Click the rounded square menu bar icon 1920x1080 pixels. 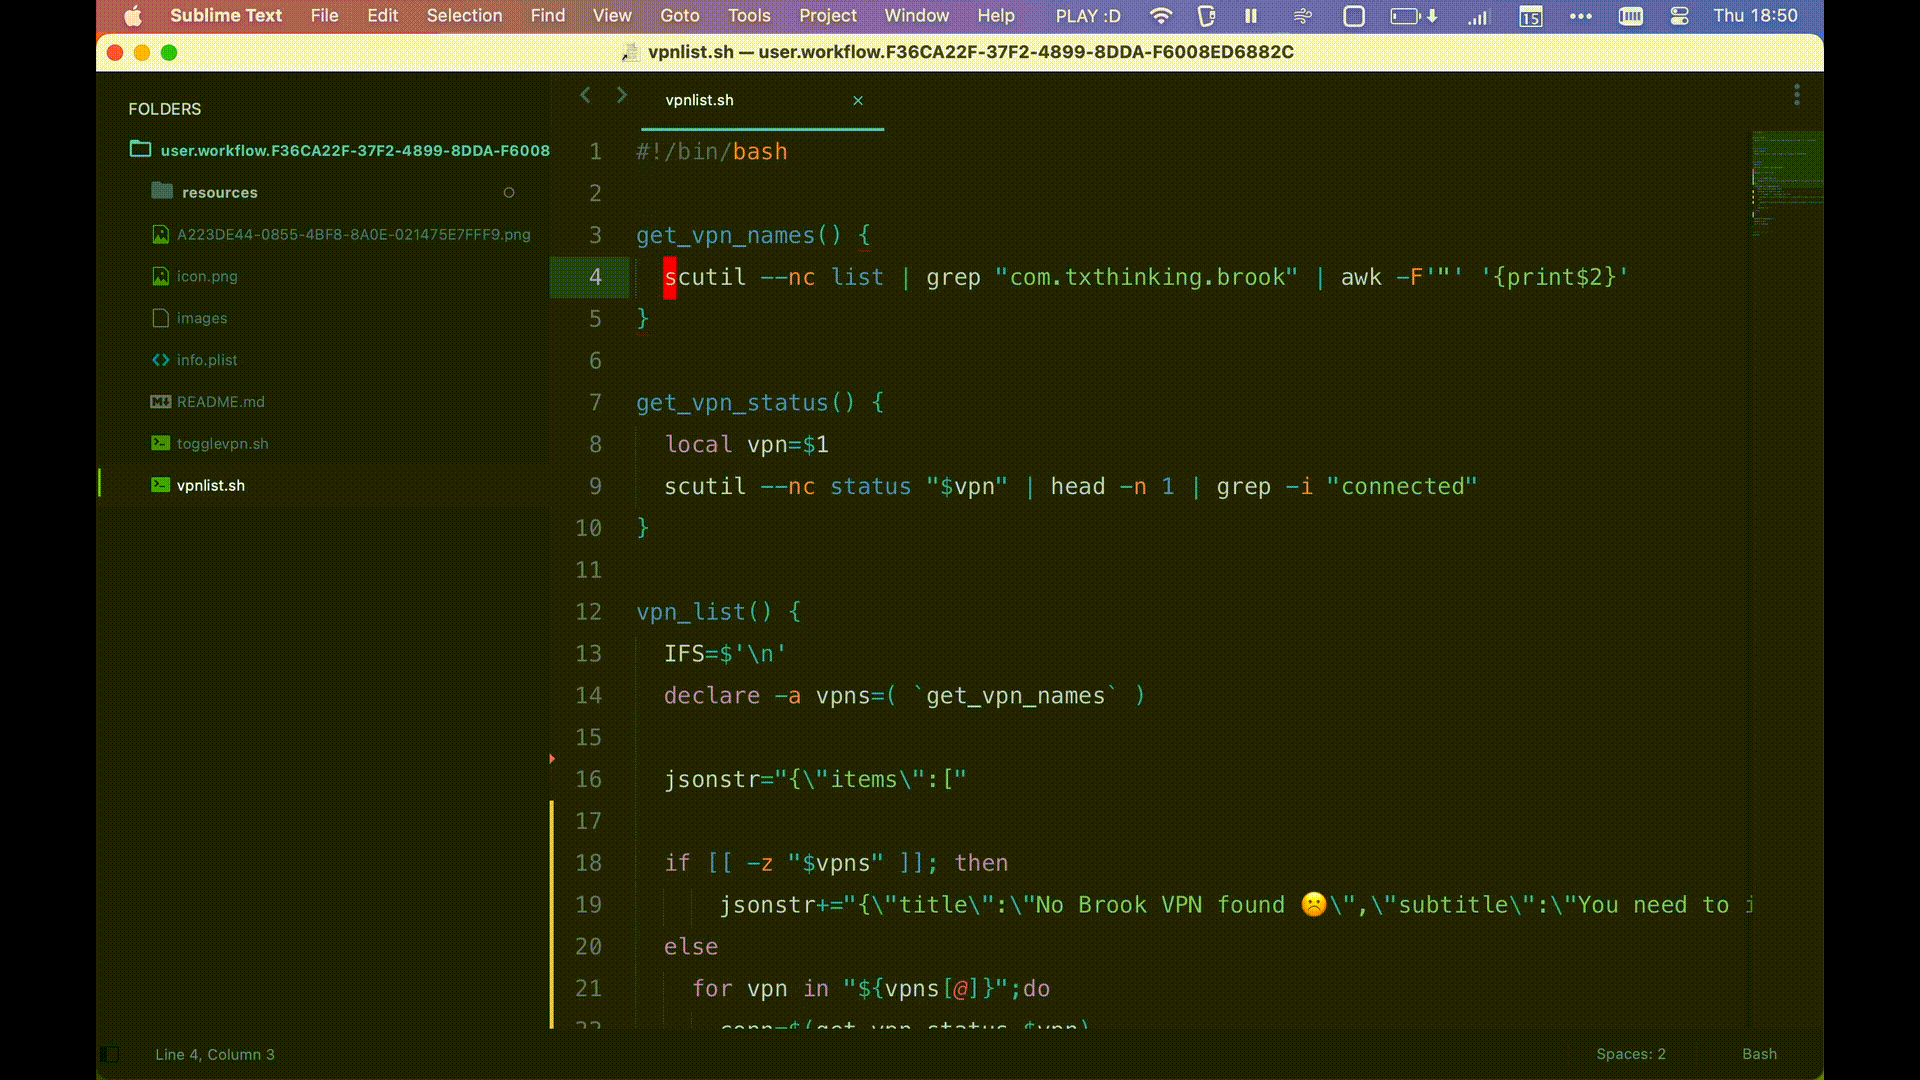point(1354,16)
